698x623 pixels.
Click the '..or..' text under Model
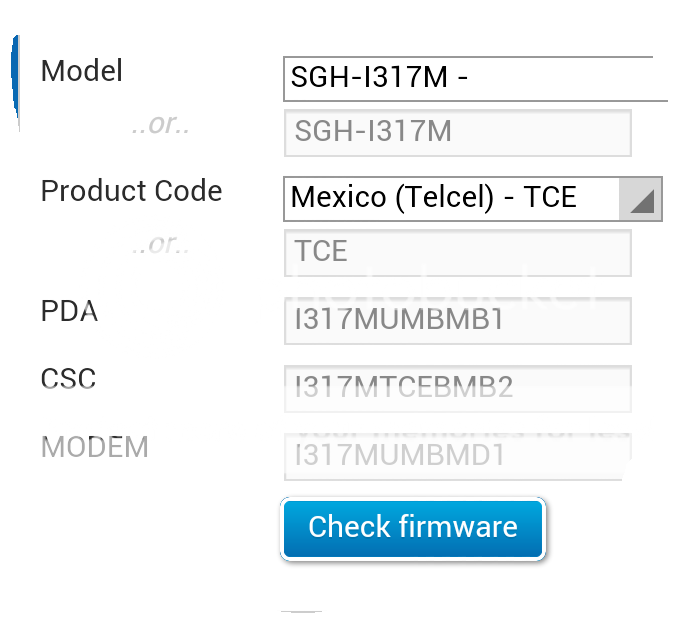pos(161,126)
